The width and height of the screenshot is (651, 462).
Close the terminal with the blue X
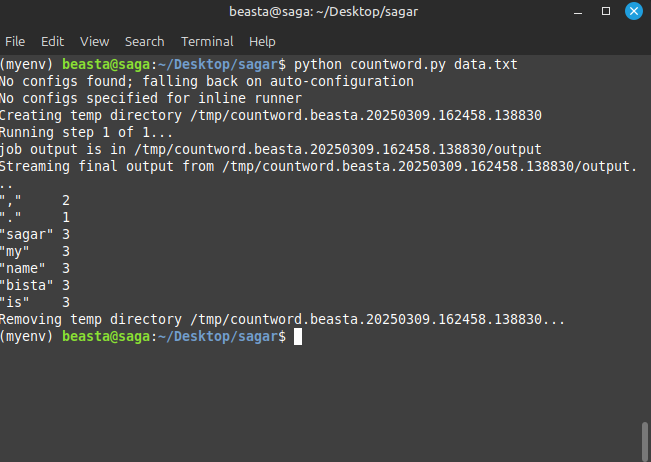[634, 11]
